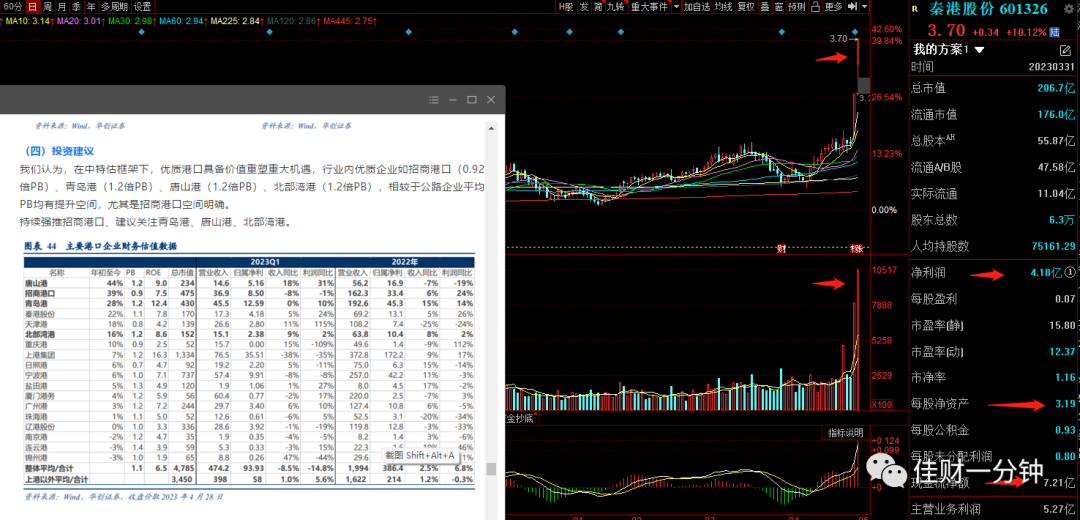Image resolution: width=1080 pixels, height=520 pixels.
Task: Open the 更多 more options menu
Action: click(x=833, y=7)
